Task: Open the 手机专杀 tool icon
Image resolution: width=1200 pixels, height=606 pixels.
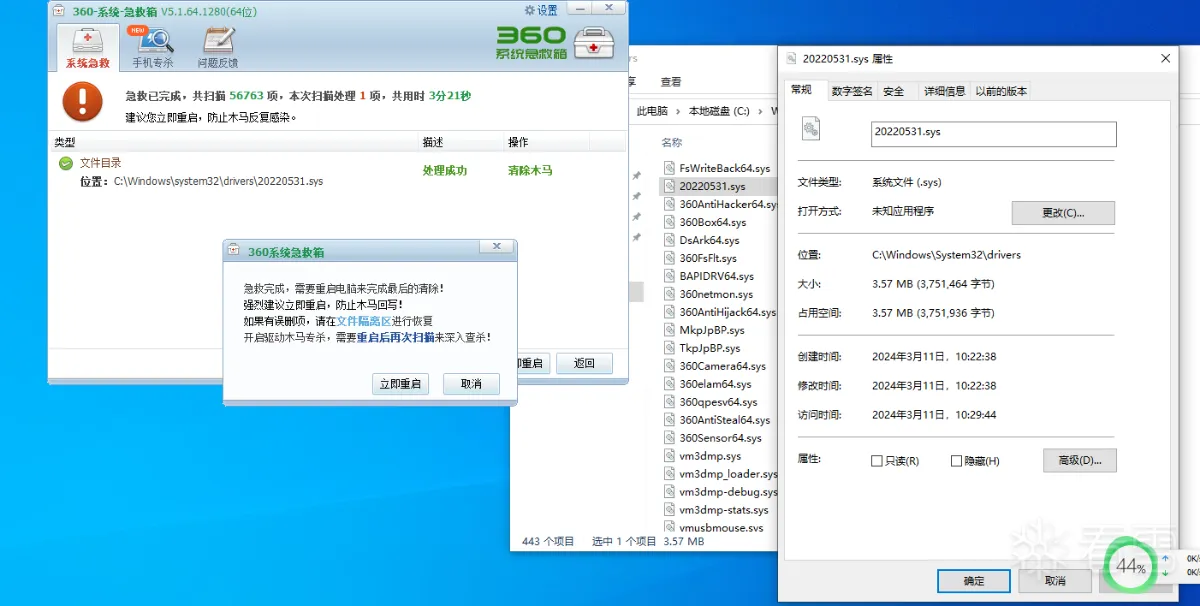Action: 152,47
